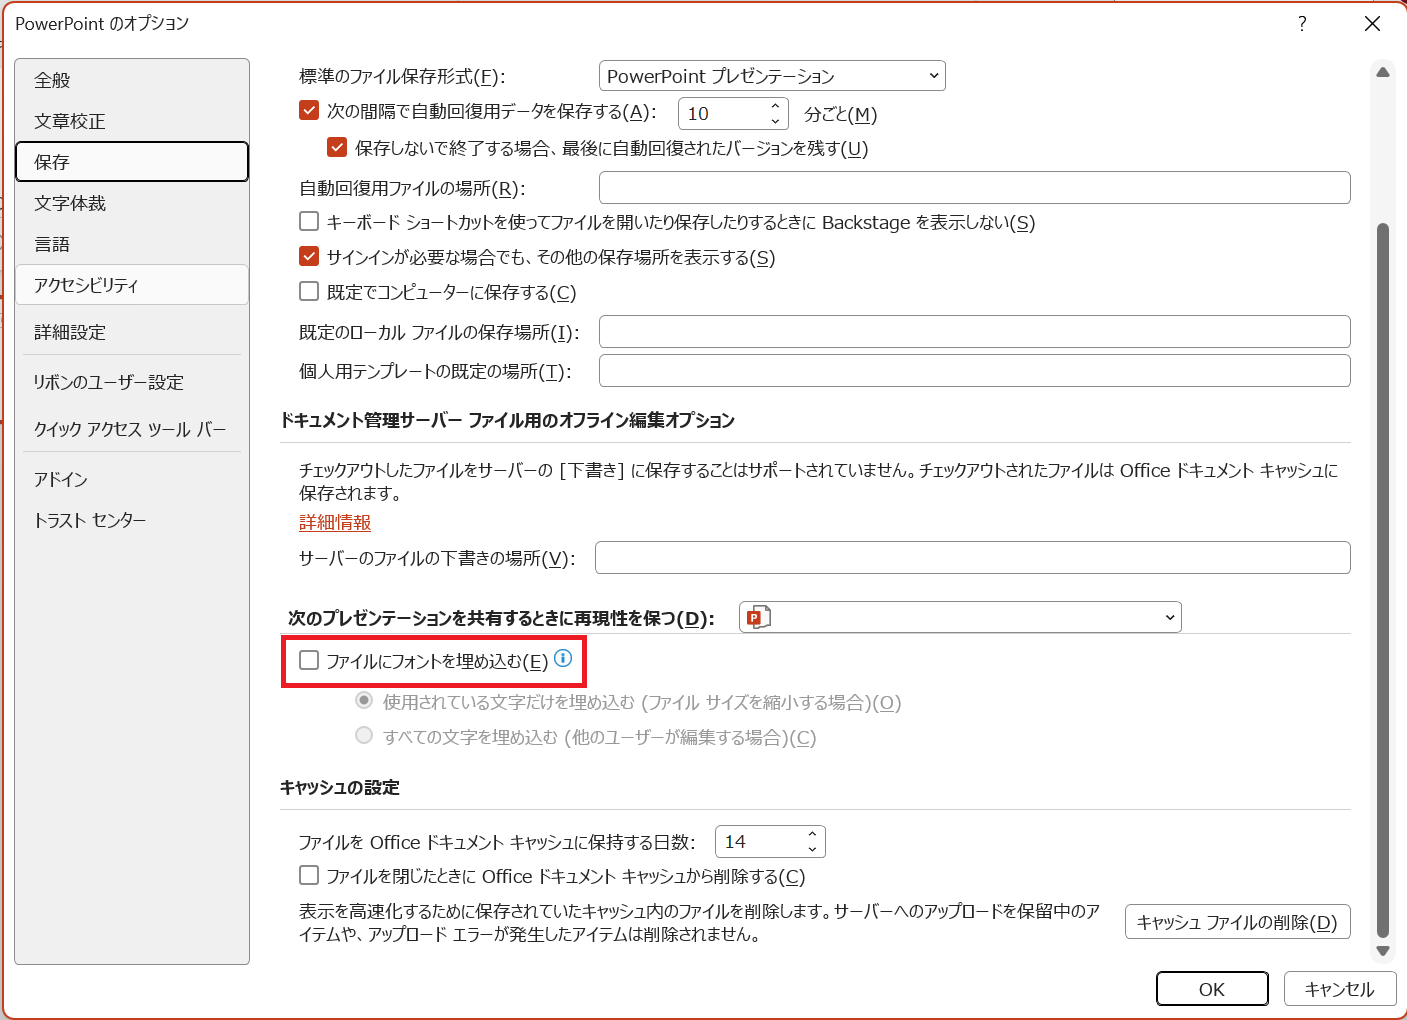Increase auto-recover minutes with up arrow

click(x=775, y=105)
